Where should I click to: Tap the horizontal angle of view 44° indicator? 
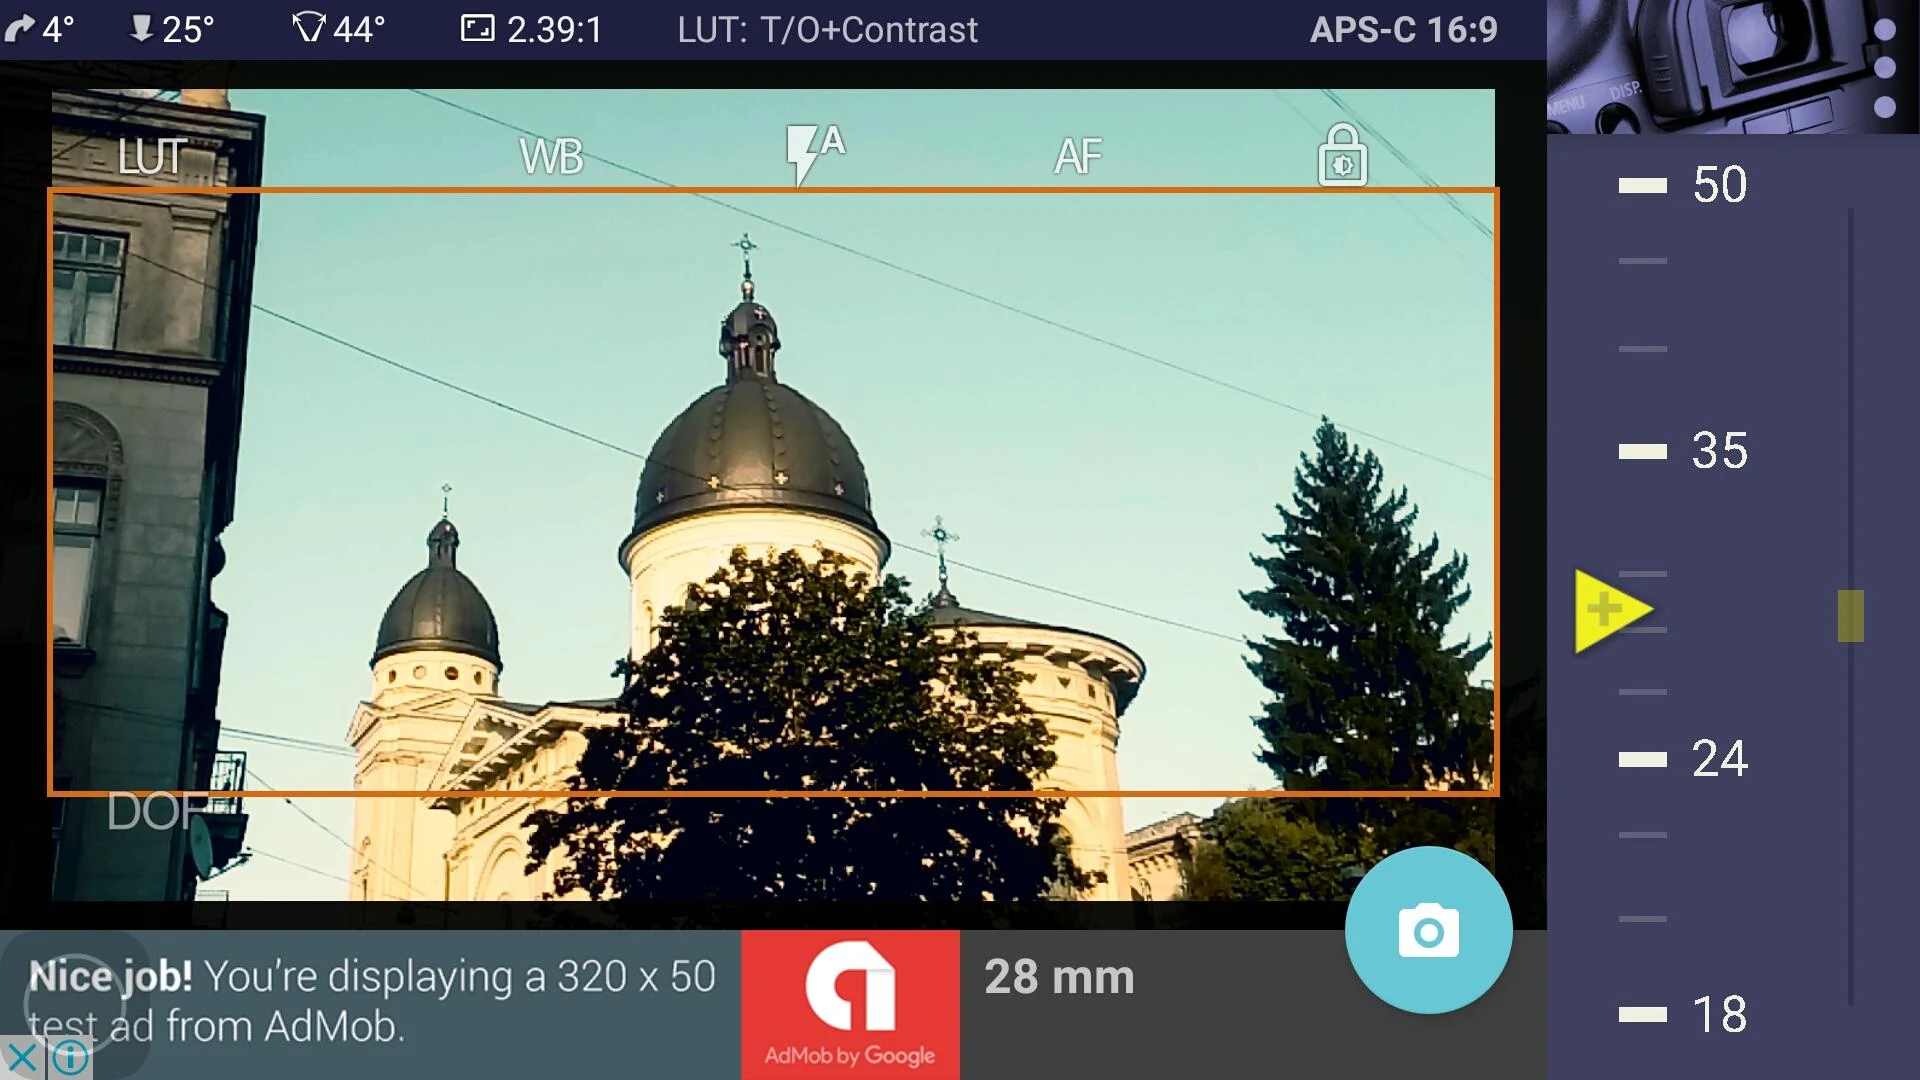click(338, 29)
